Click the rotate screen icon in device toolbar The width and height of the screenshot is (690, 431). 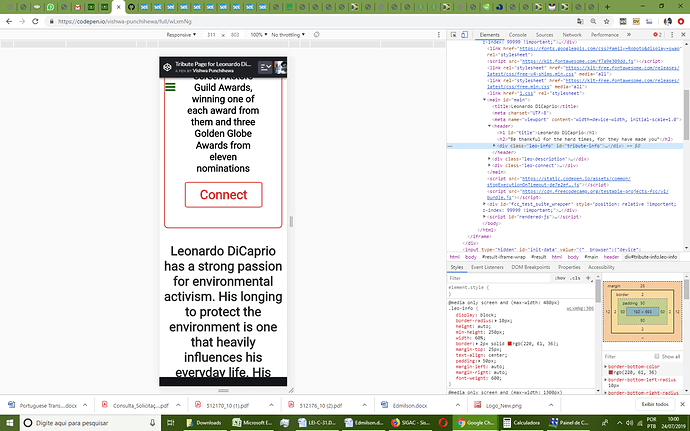tap(316, 34)
